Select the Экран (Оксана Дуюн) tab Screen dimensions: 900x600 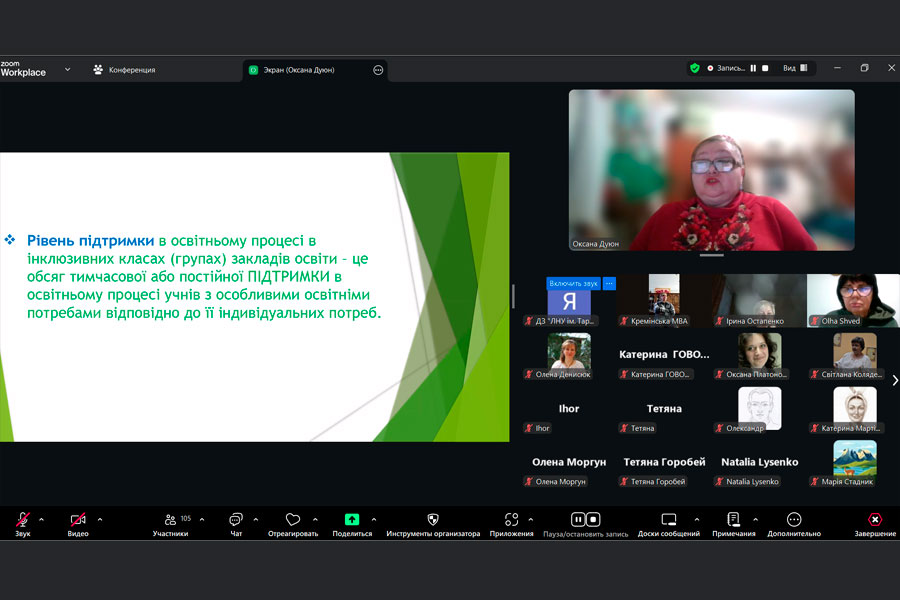(x=305, y=70)
